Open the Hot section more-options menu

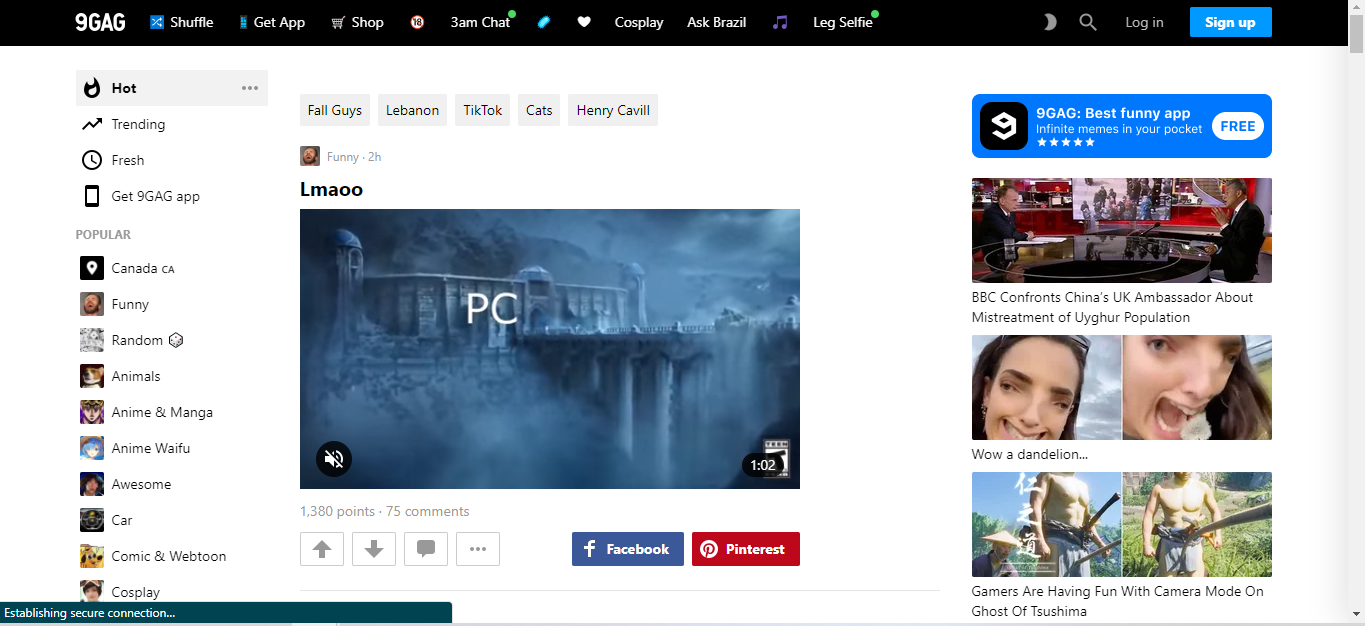click(250, 88)
